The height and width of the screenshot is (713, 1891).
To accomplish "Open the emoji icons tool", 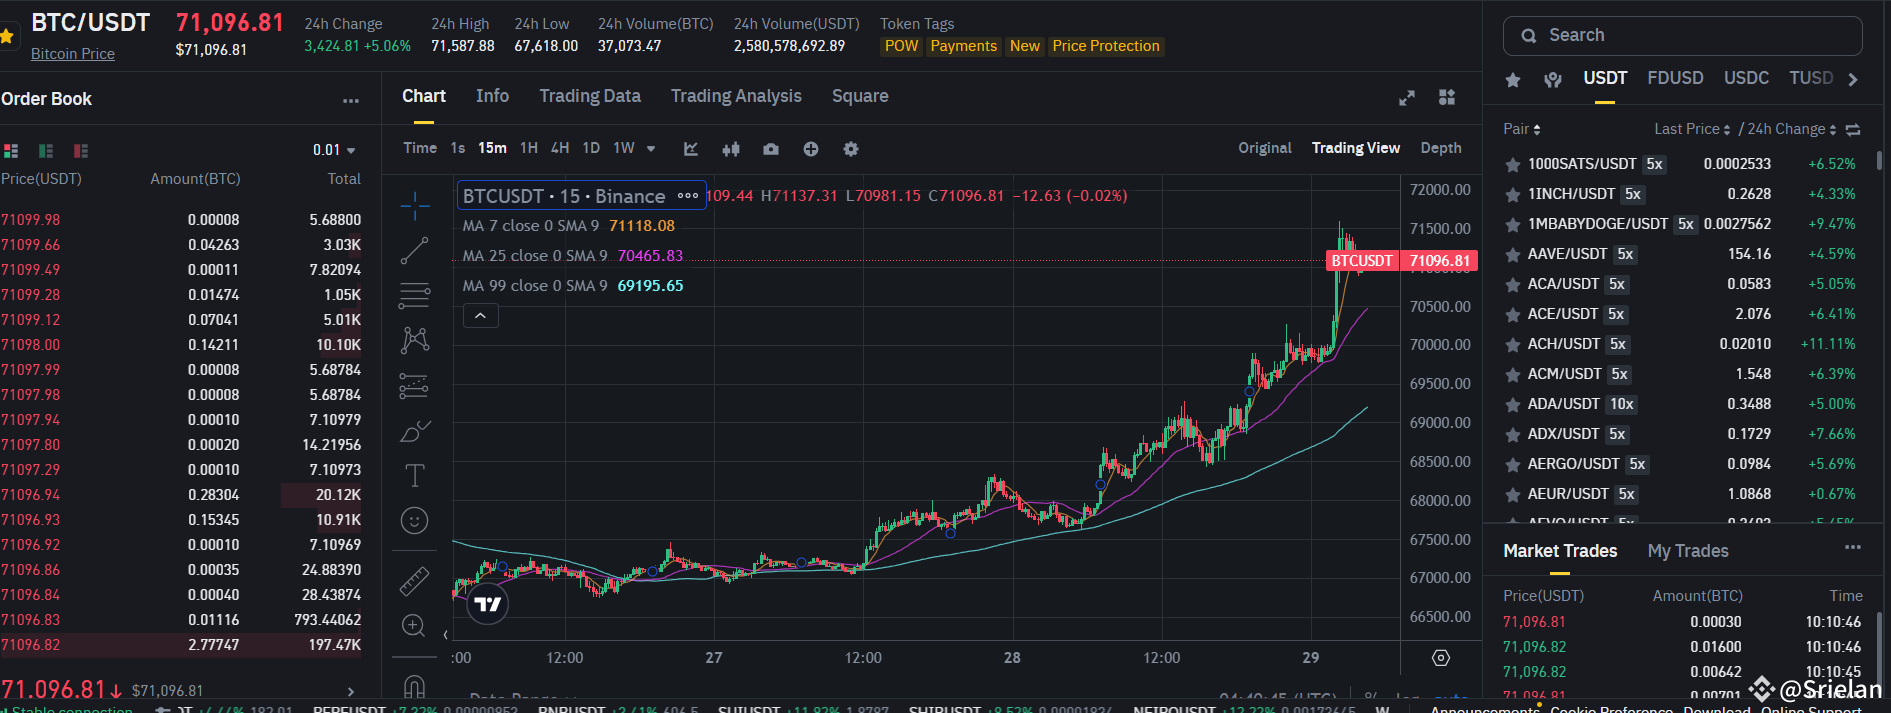I will (x=414, y=521).
